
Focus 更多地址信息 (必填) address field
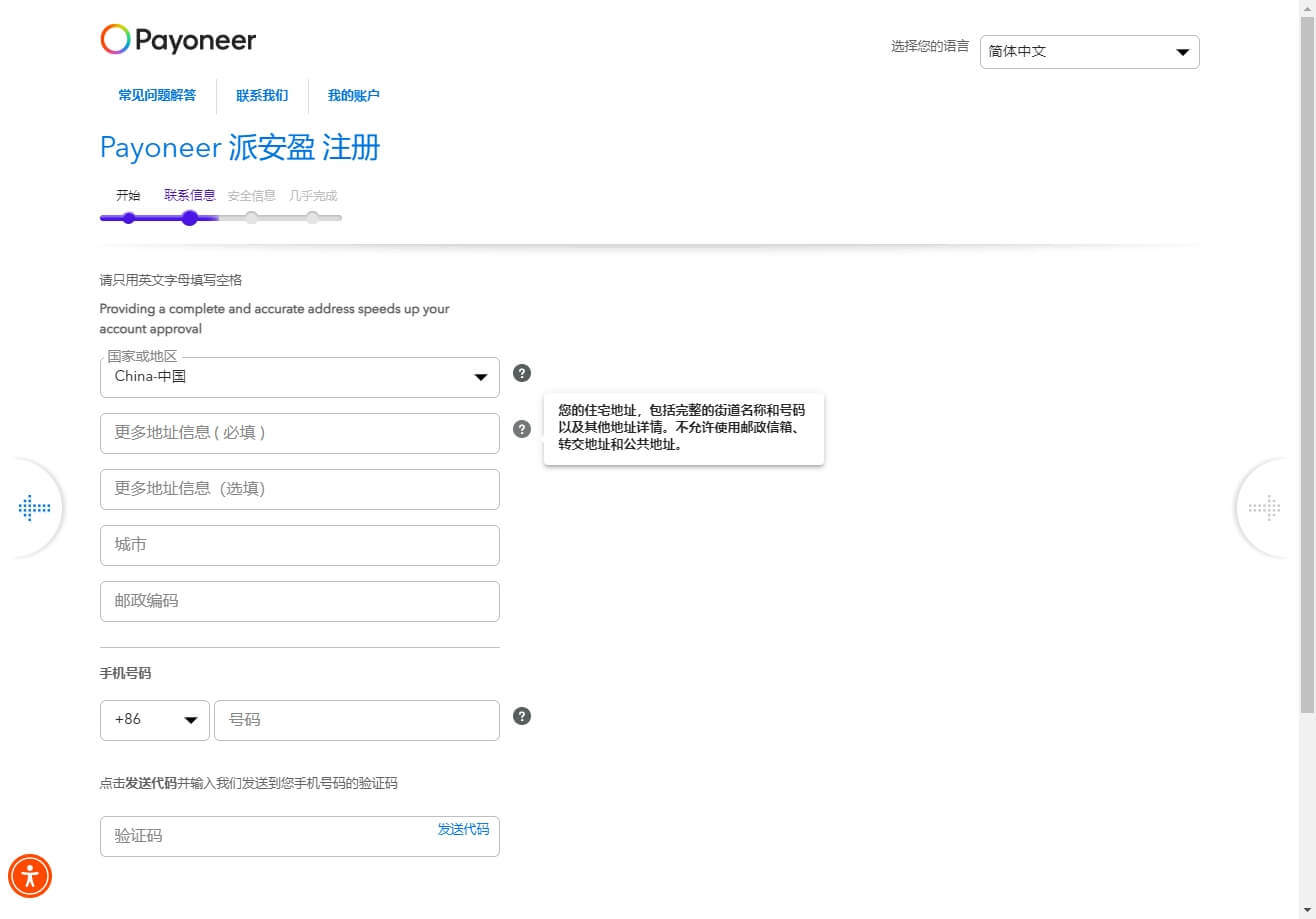(x=300, y=433)
